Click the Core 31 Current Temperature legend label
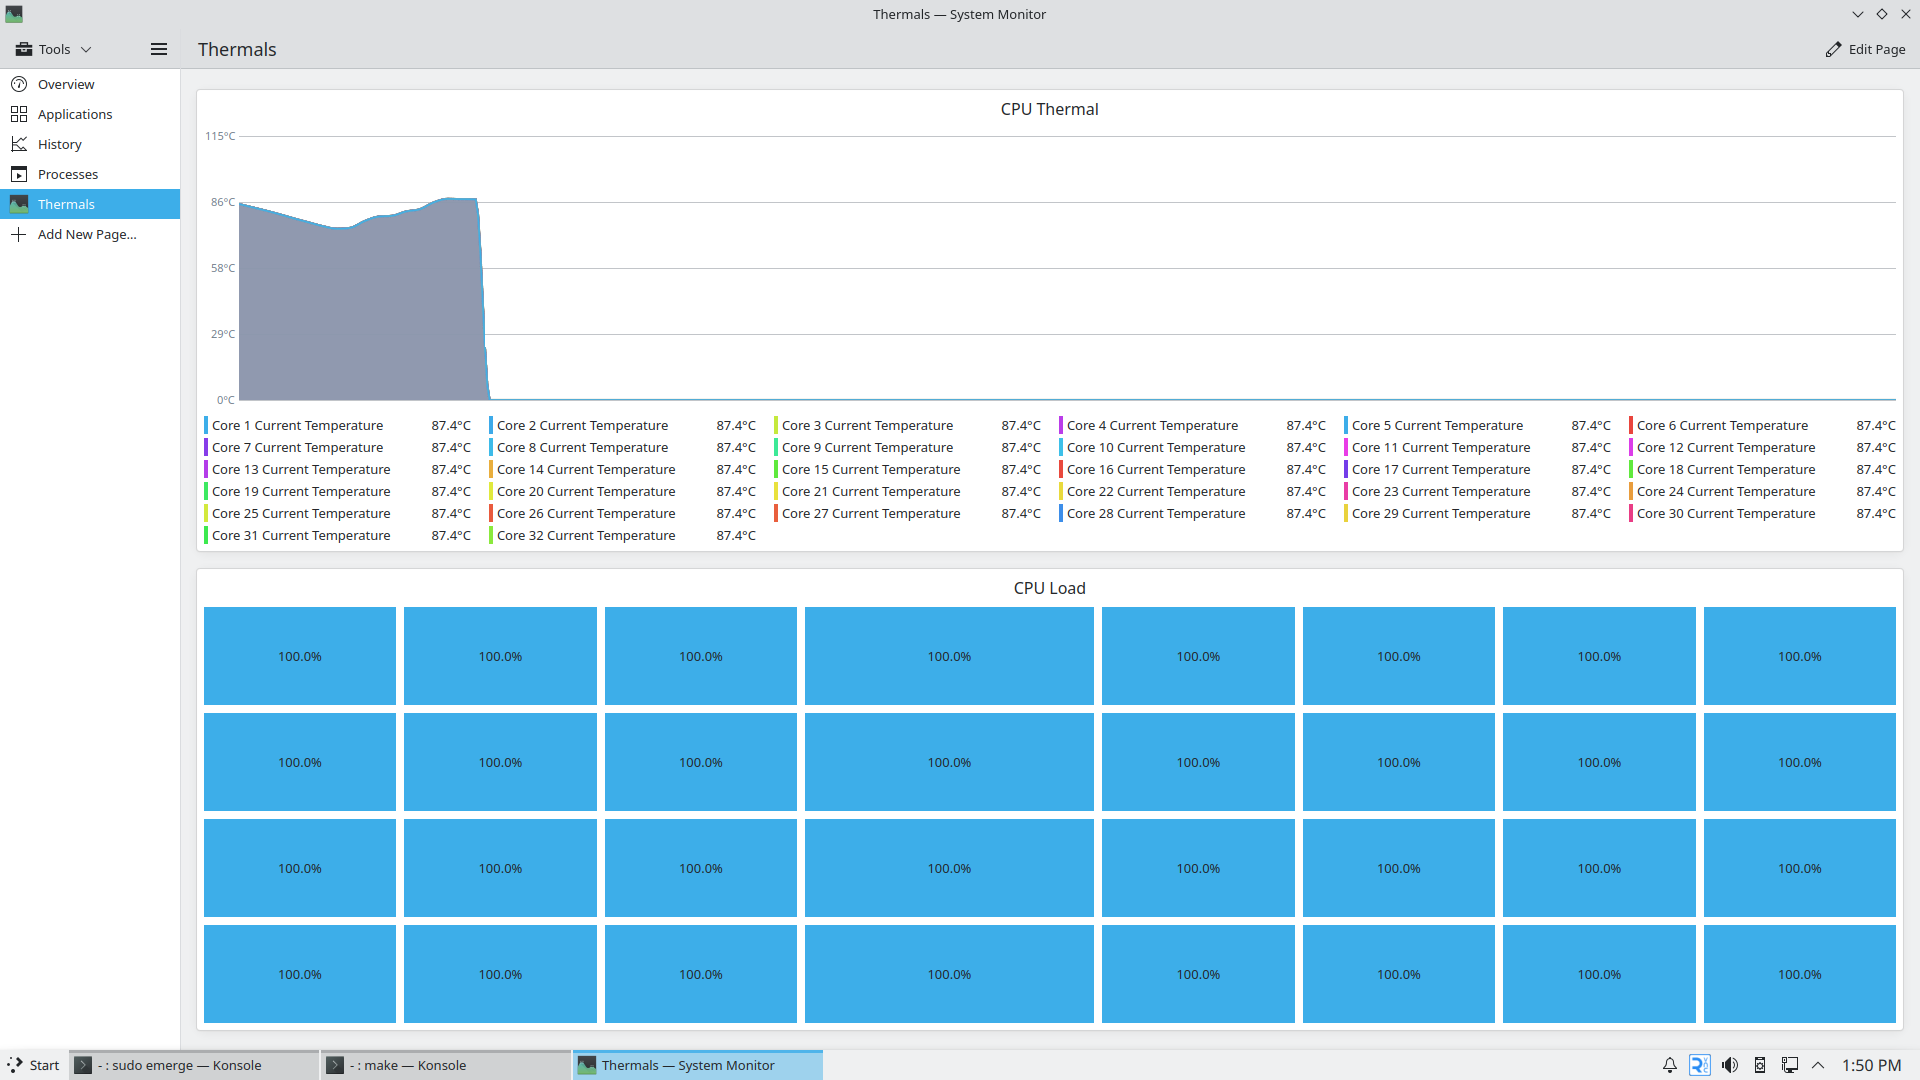This screenshot has width=1920, height=1080. (x=301, y=535)
